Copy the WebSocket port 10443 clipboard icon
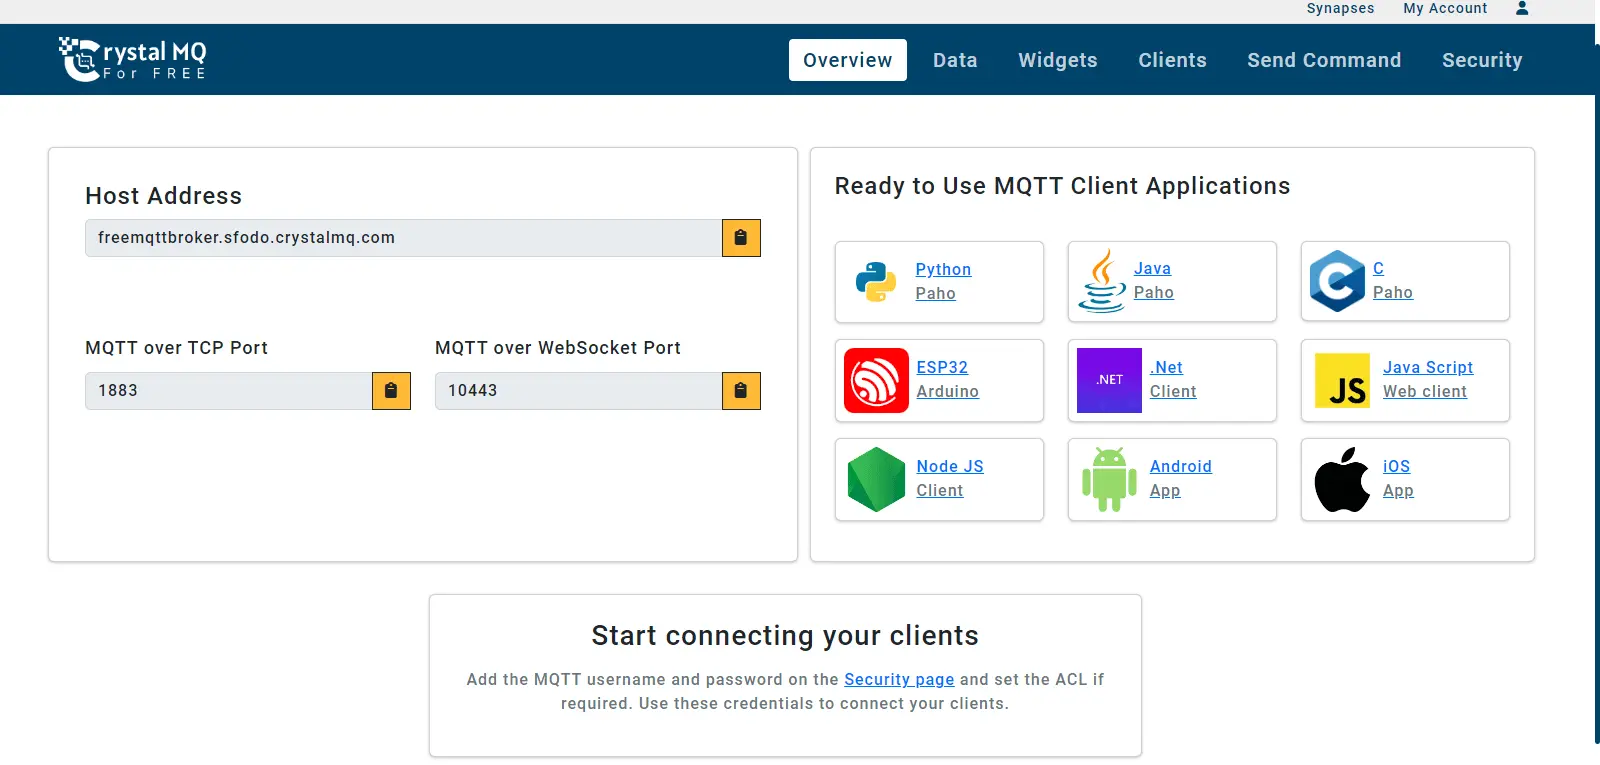1600x765 pixels. pos(741,391)
